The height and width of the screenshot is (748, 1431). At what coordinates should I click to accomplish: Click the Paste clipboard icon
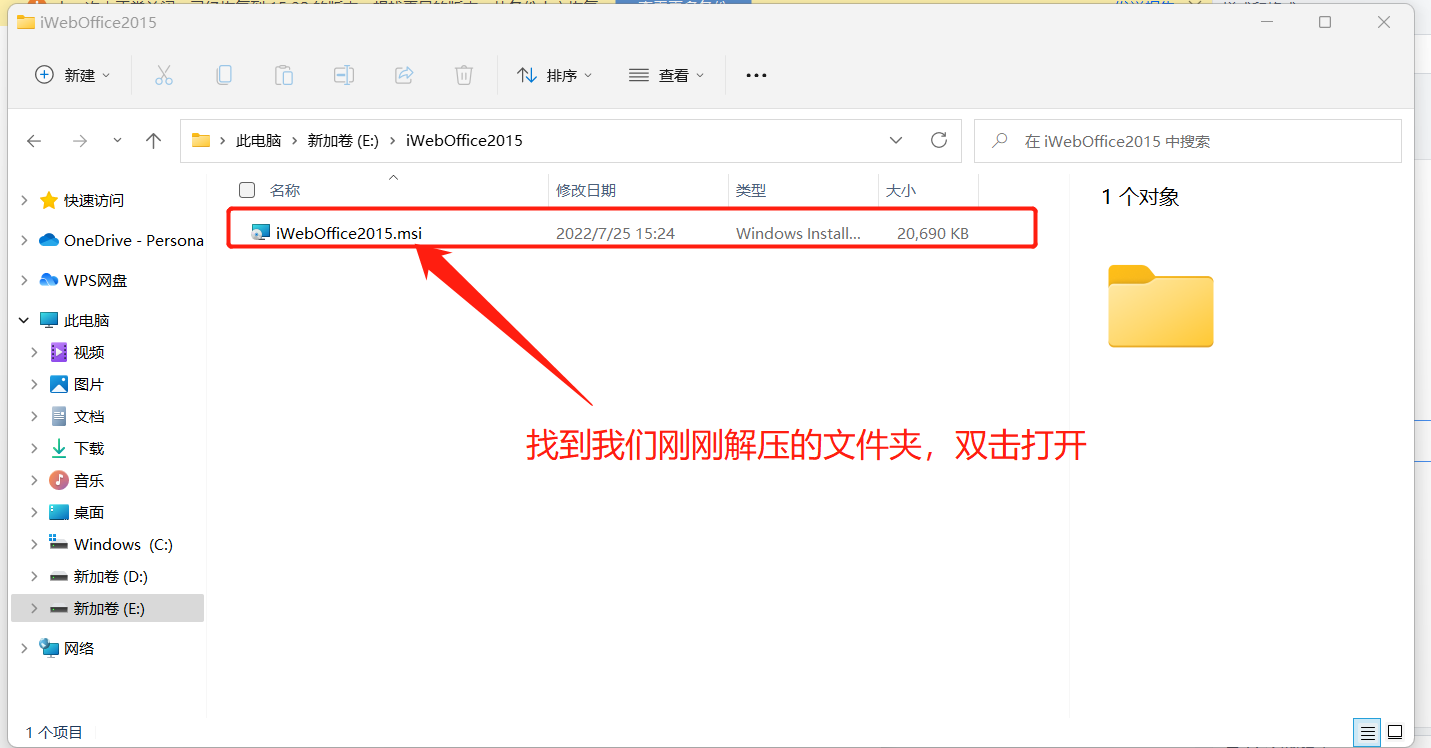[284, 75]
